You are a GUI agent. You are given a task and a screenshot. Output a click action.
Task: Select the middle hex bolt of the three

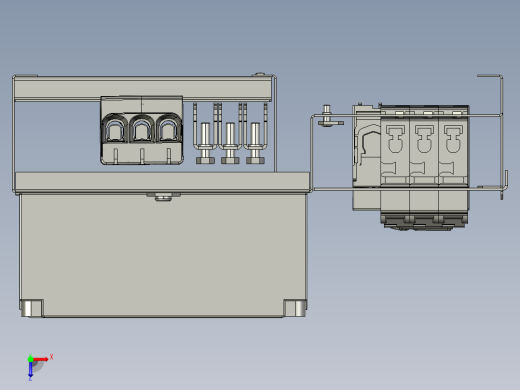tap(230, 143)
